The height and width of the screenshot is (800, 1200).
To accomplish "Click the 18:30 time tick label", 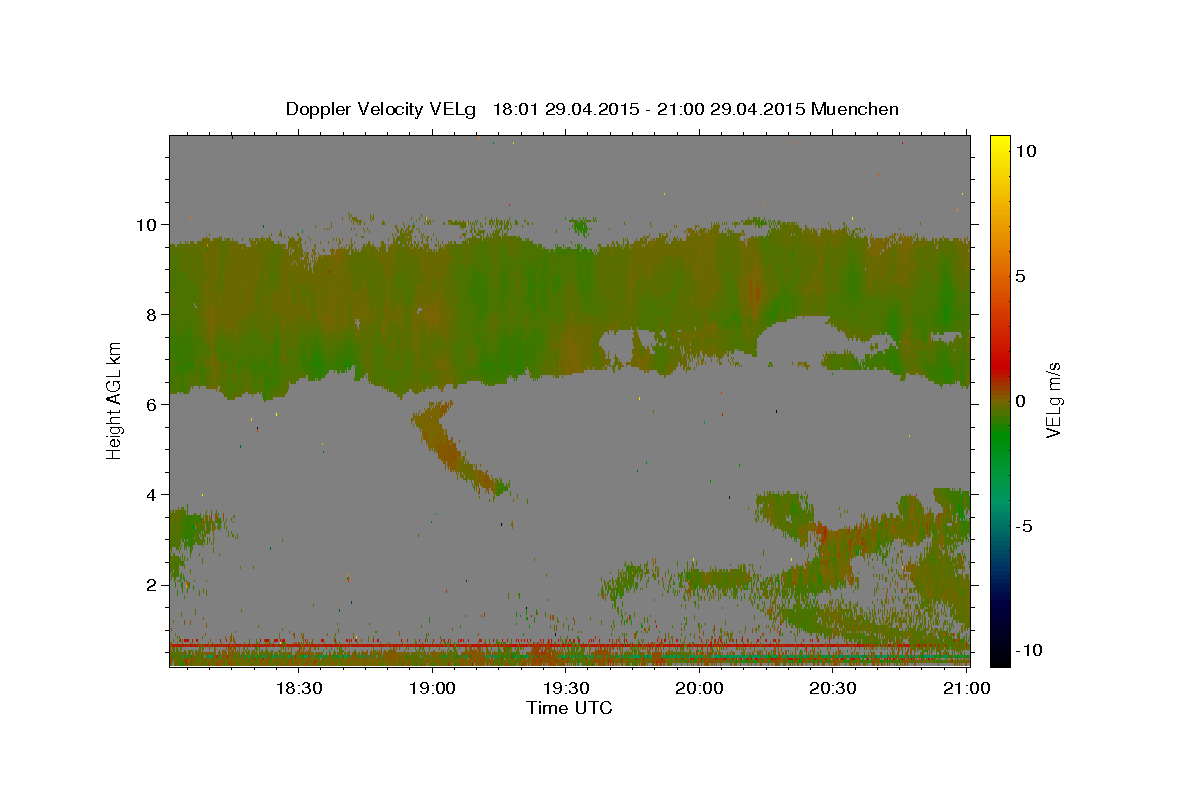I will coord(298,688).
